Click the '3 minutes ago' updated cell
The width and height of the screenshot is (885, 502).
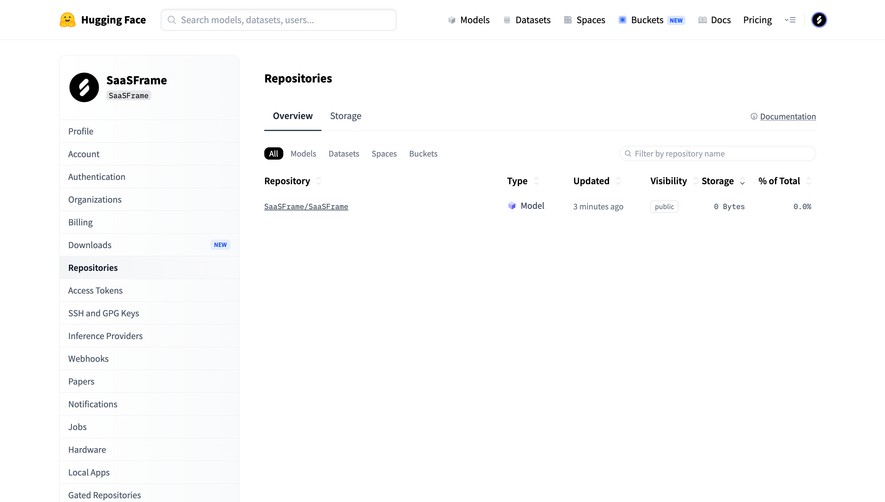coord(598,207)
